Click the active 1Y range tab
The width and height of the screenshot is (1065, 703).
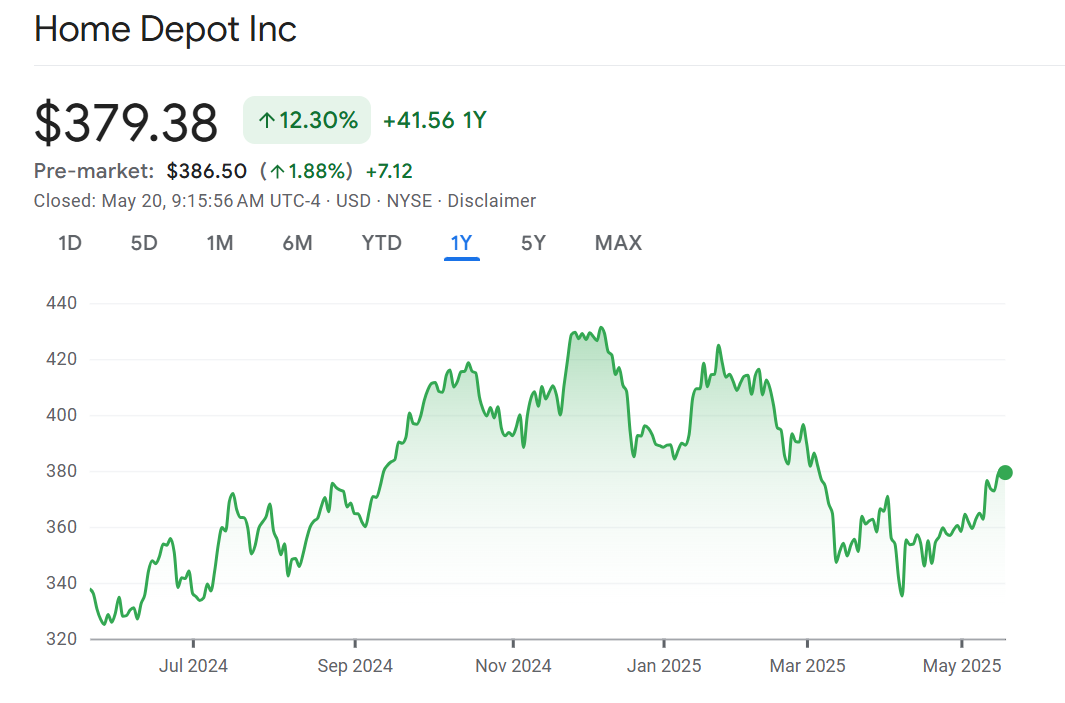[461, 243]
